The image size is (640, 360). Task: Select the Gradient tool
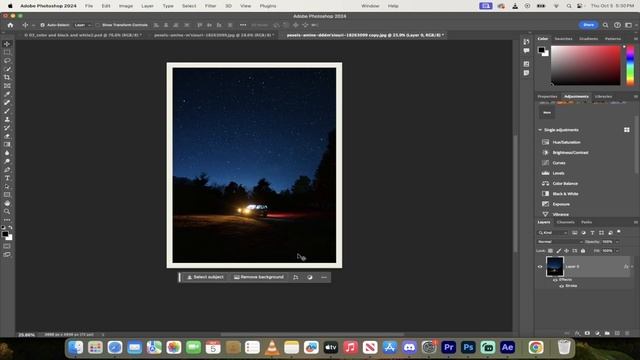[x=7, y=144]
